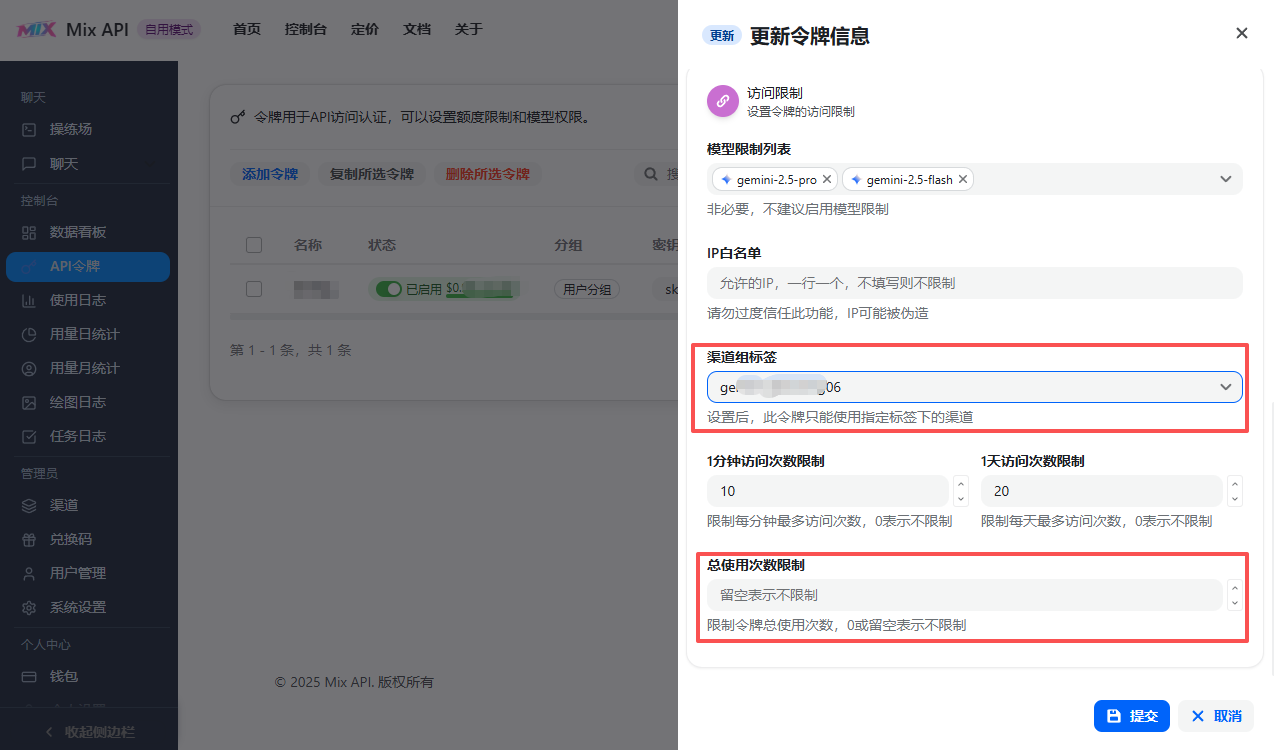Click the Mix API logo icon
The width and height of the screenshot is (1274, 750).
36,30
